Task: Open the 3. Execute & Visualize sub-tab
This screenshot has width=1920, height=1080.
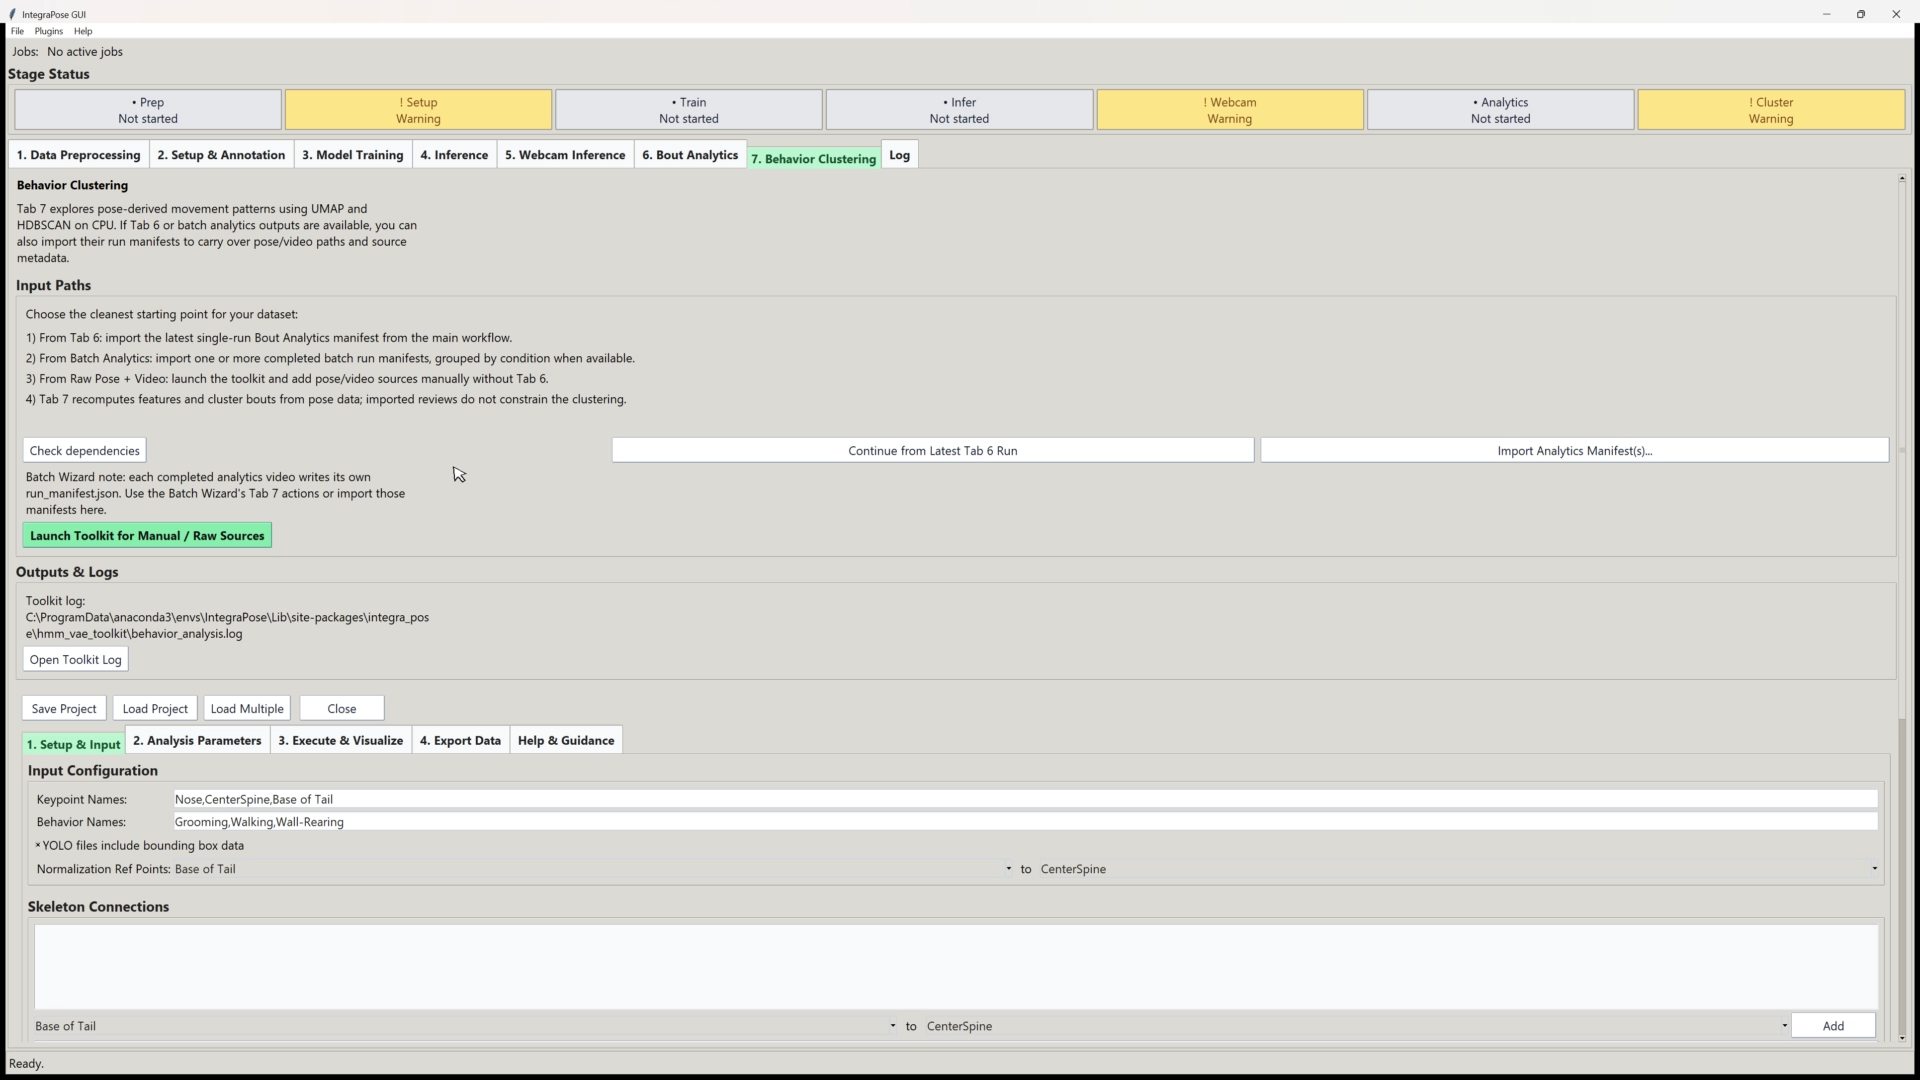Action: (x=341, y=741)
